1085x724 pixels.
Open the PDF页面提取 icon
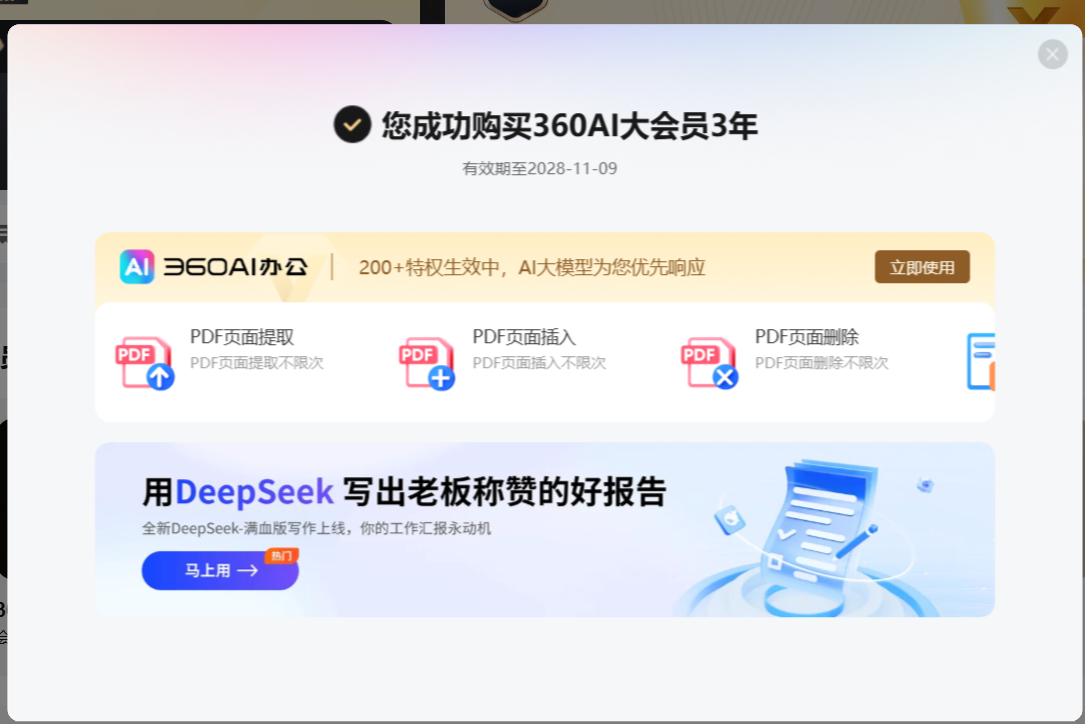[x=145, y=363]
